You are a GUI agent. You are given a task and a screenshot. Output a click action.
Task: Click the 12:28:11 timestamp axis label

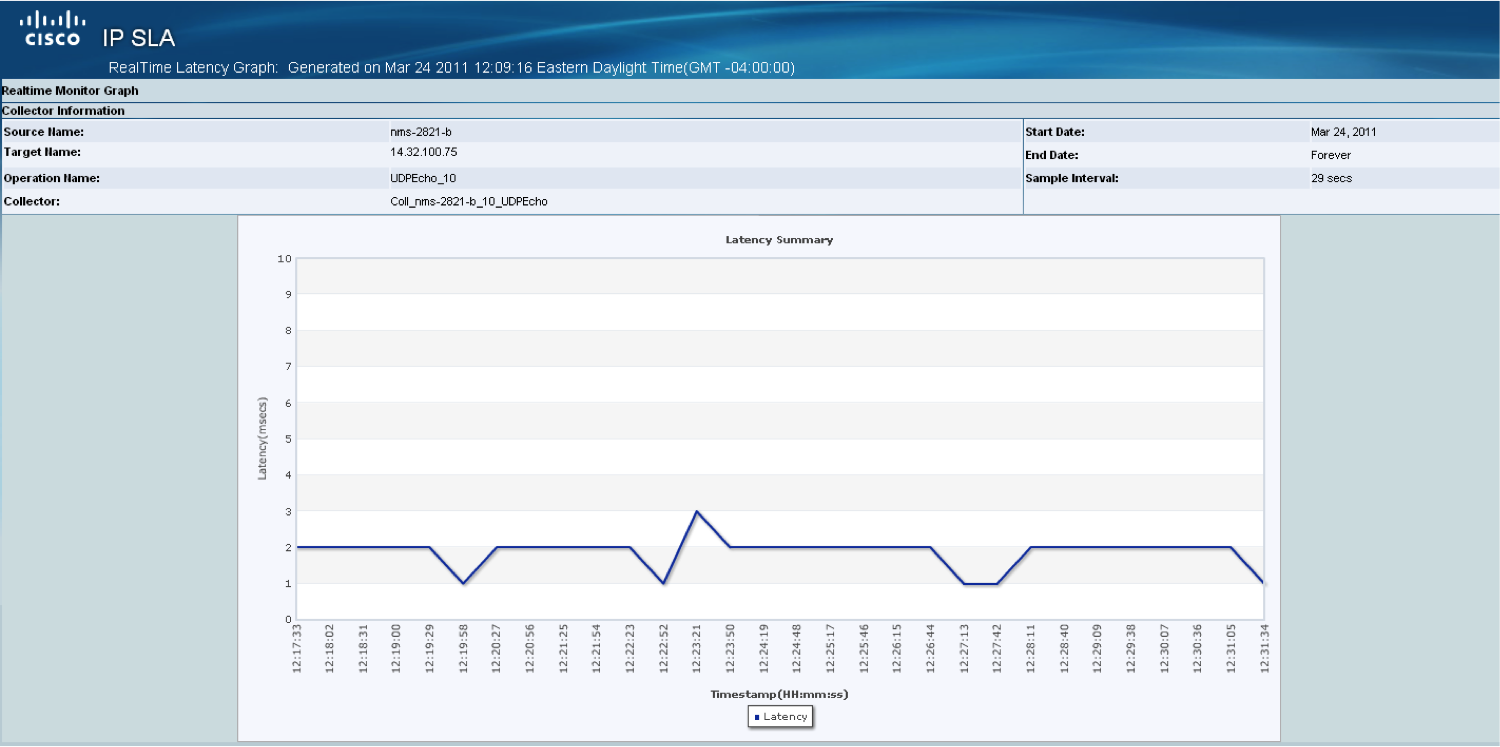pos(1031,648)
